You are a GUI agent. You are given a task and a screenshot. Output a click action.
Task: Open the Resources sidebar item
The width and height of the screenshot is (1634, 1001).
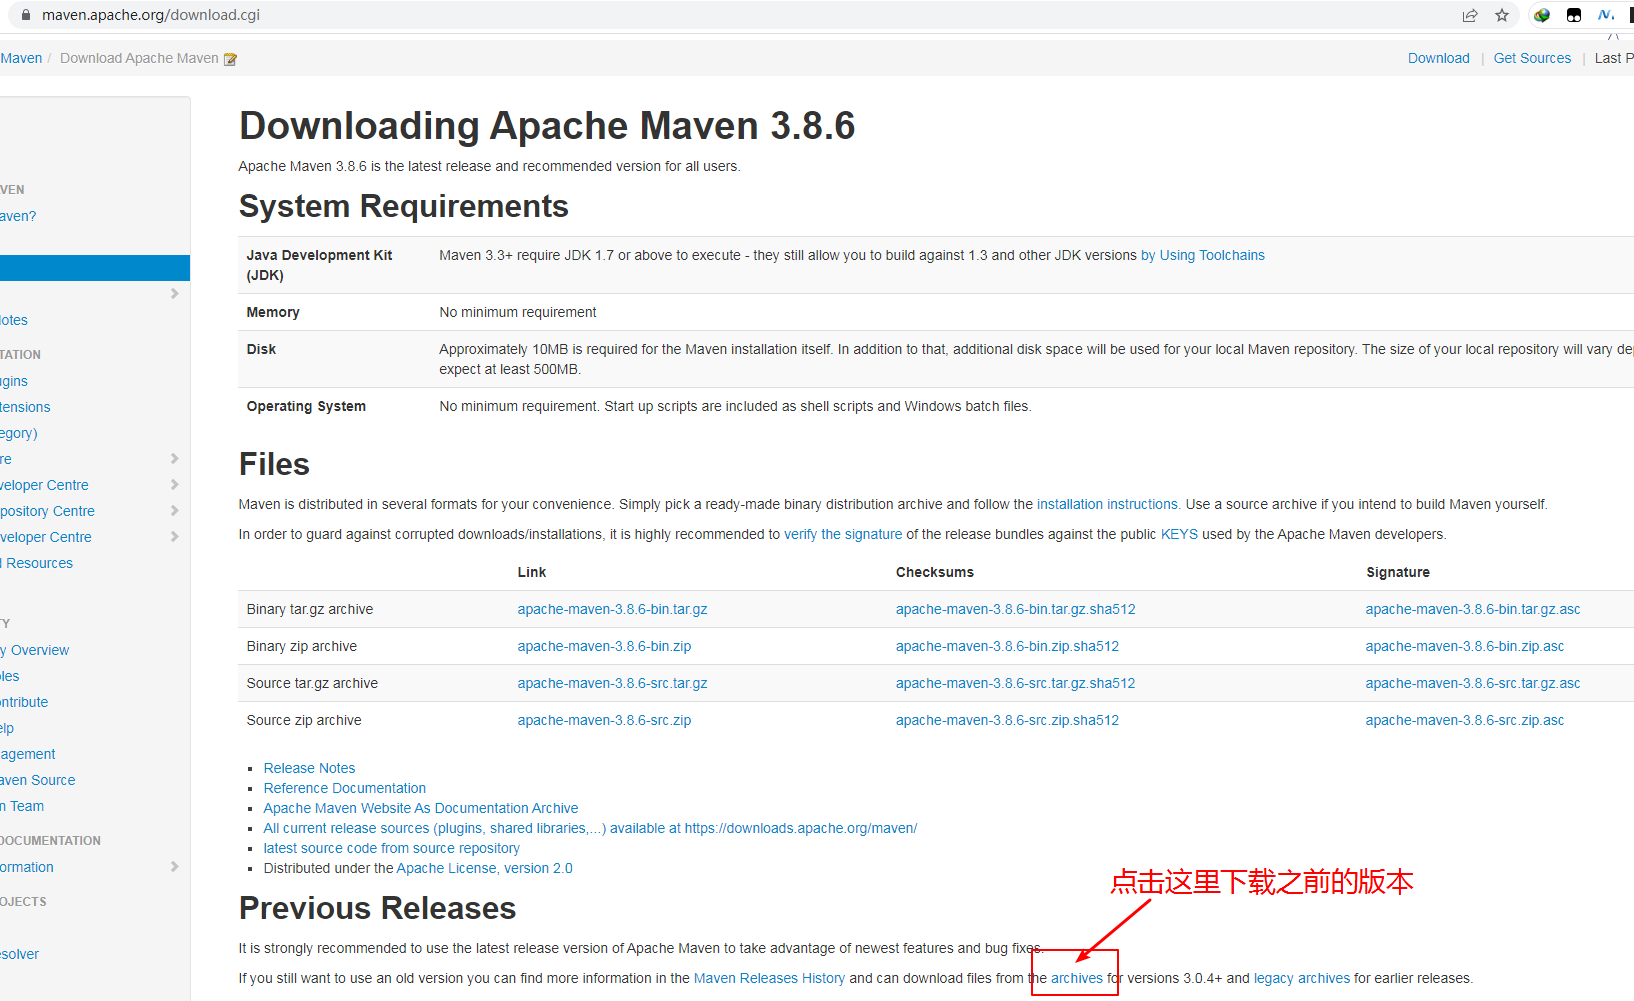(x=37, y=563)
